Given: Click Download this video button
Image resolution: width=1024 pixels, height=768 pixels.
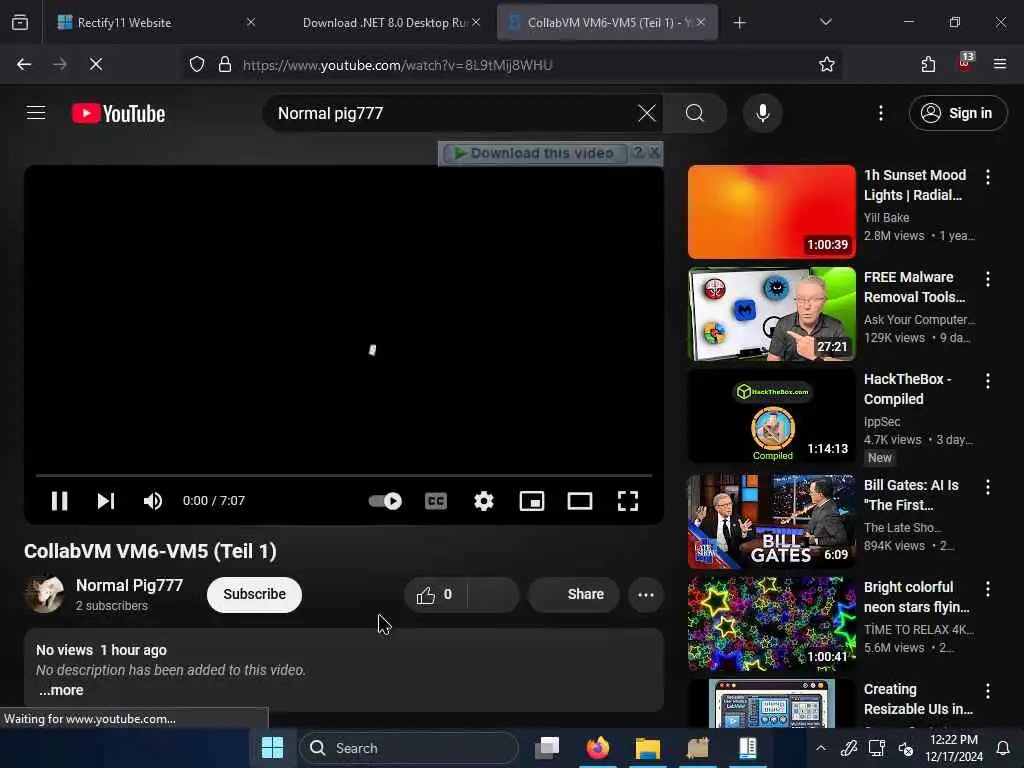Looking at the screenshot, I should point(534,153).
